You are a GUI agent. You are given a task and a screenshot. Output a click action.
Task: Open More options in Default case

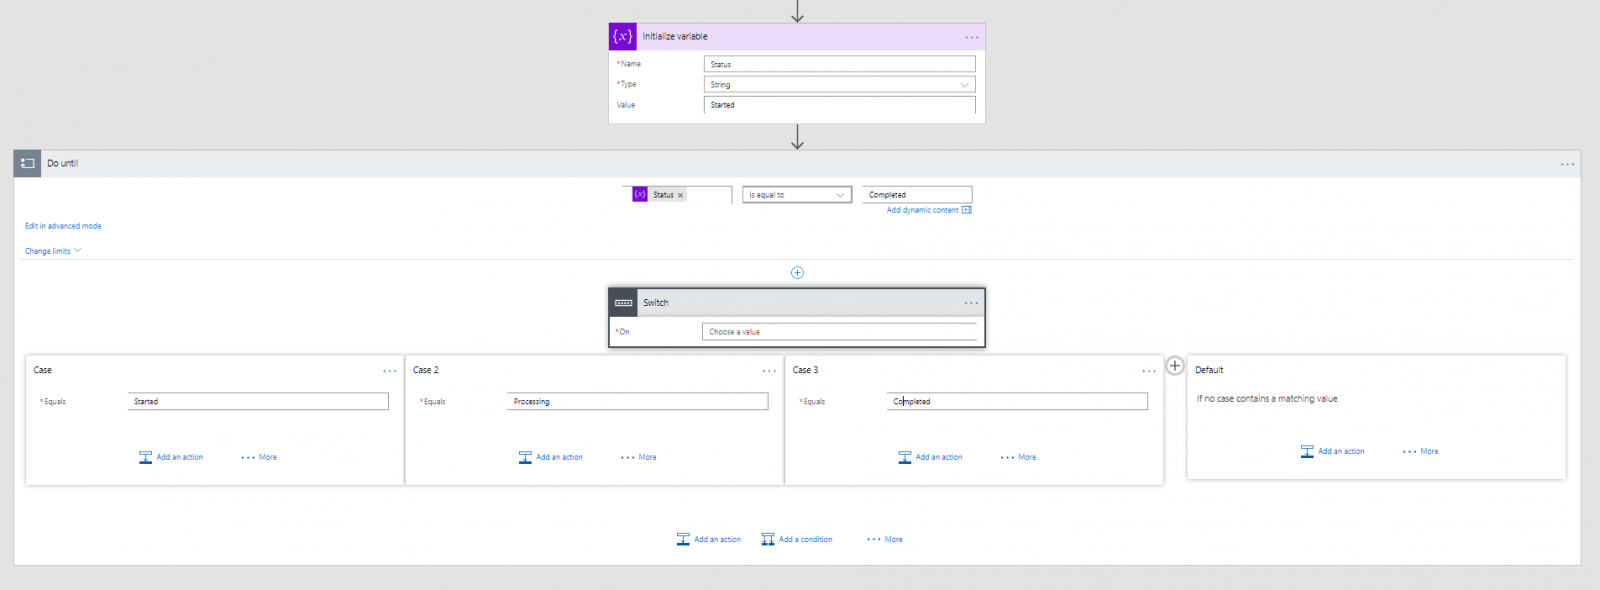click(1421, 452)
